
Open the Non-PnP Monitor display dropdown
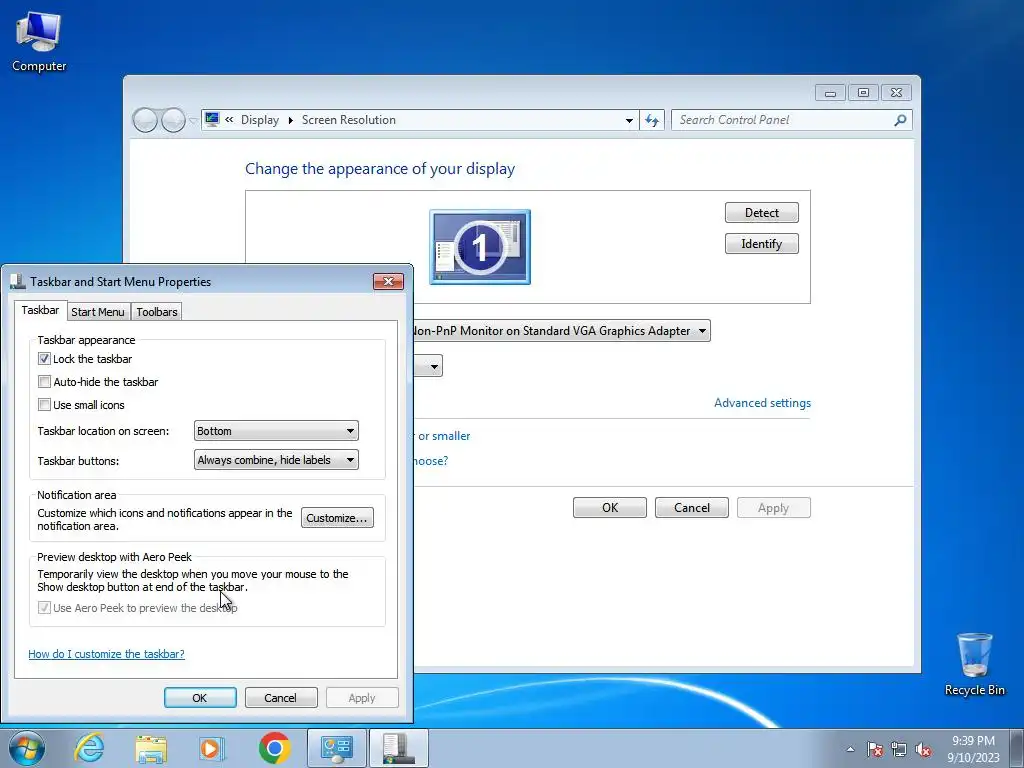(562, 330)
